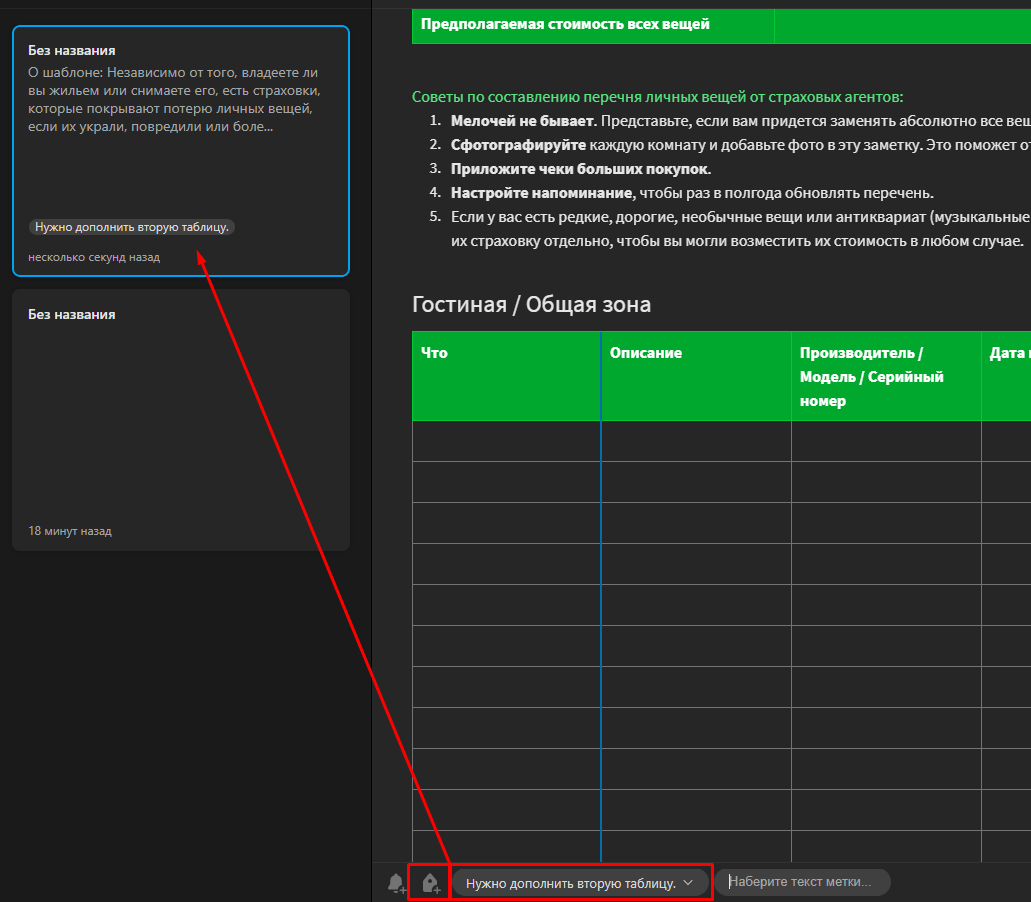The image size is (1031, 902).
Task: Click the green 'Советы по составлению' heading
Action: 657,97
